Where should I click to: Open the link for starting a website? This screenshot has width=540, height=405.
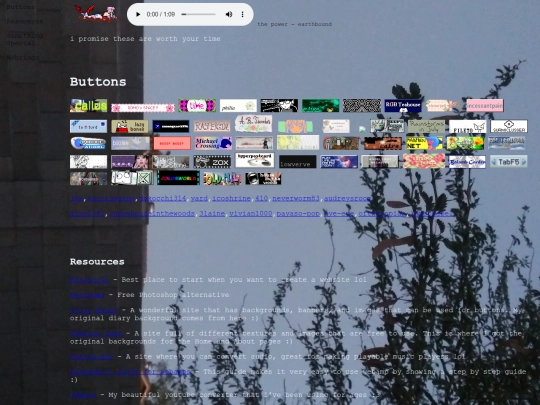coord(89,280)
